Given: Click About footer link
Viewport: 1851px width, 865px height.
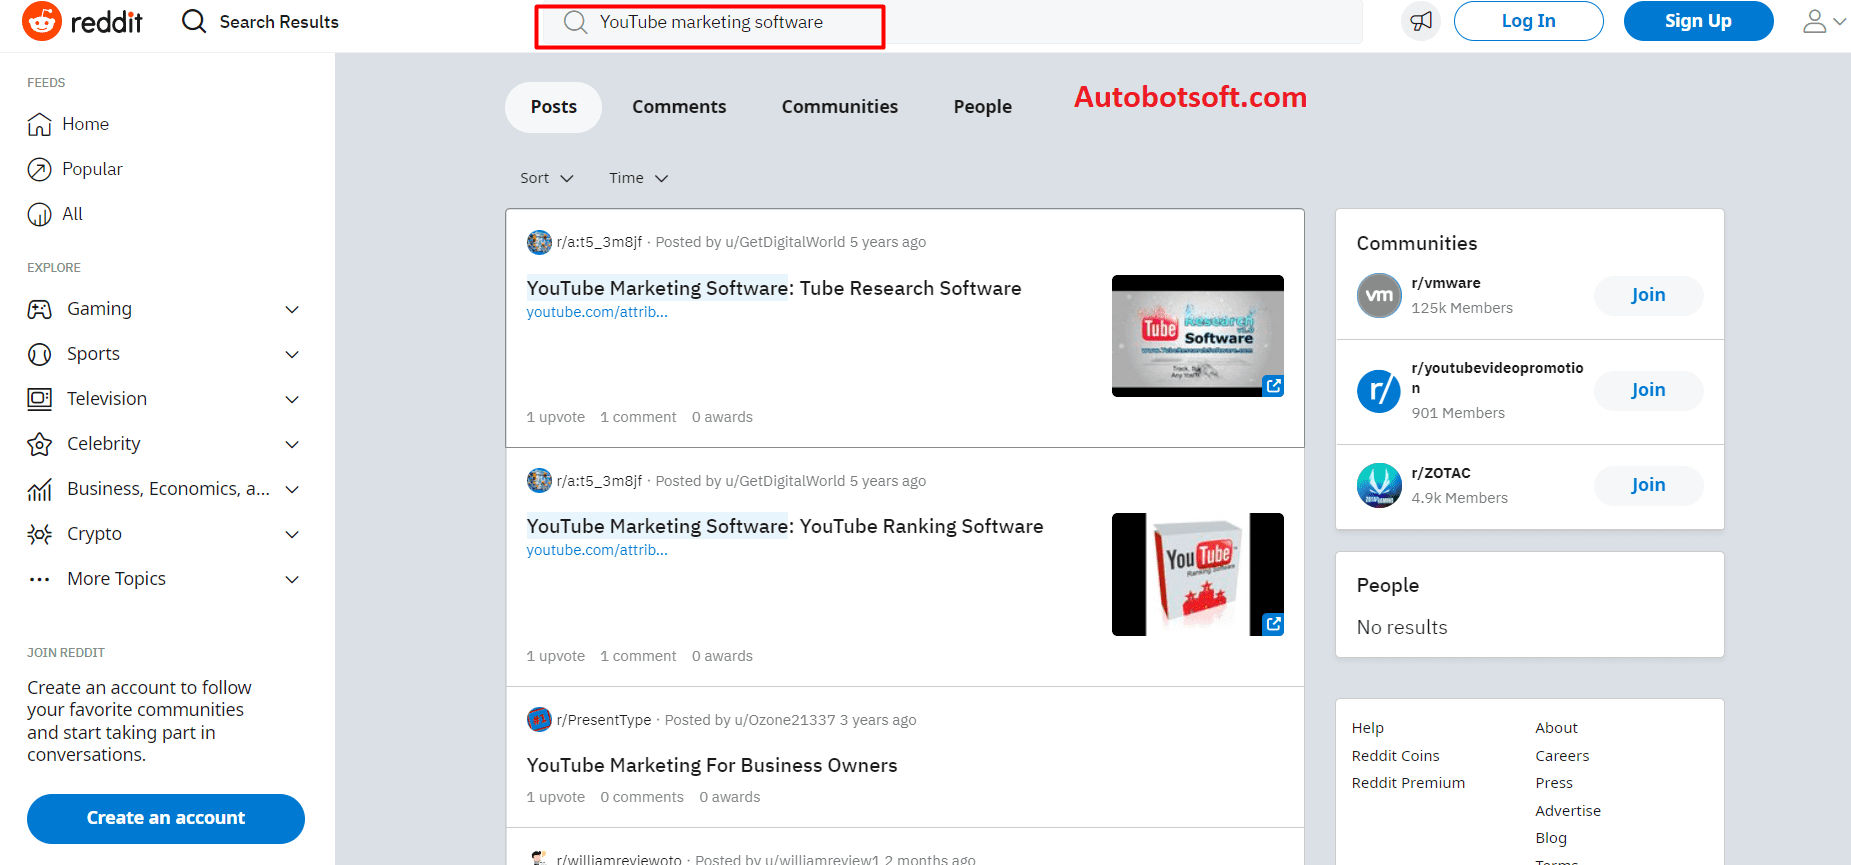Looking at the screenshot, I should (x=1556, y=728).
